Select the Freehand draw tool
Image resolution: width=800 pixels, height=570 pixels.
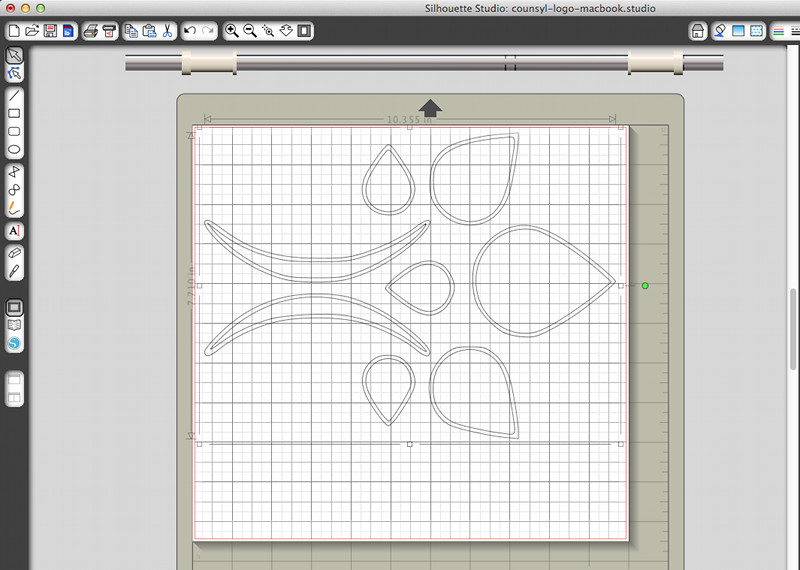(14, 208)
